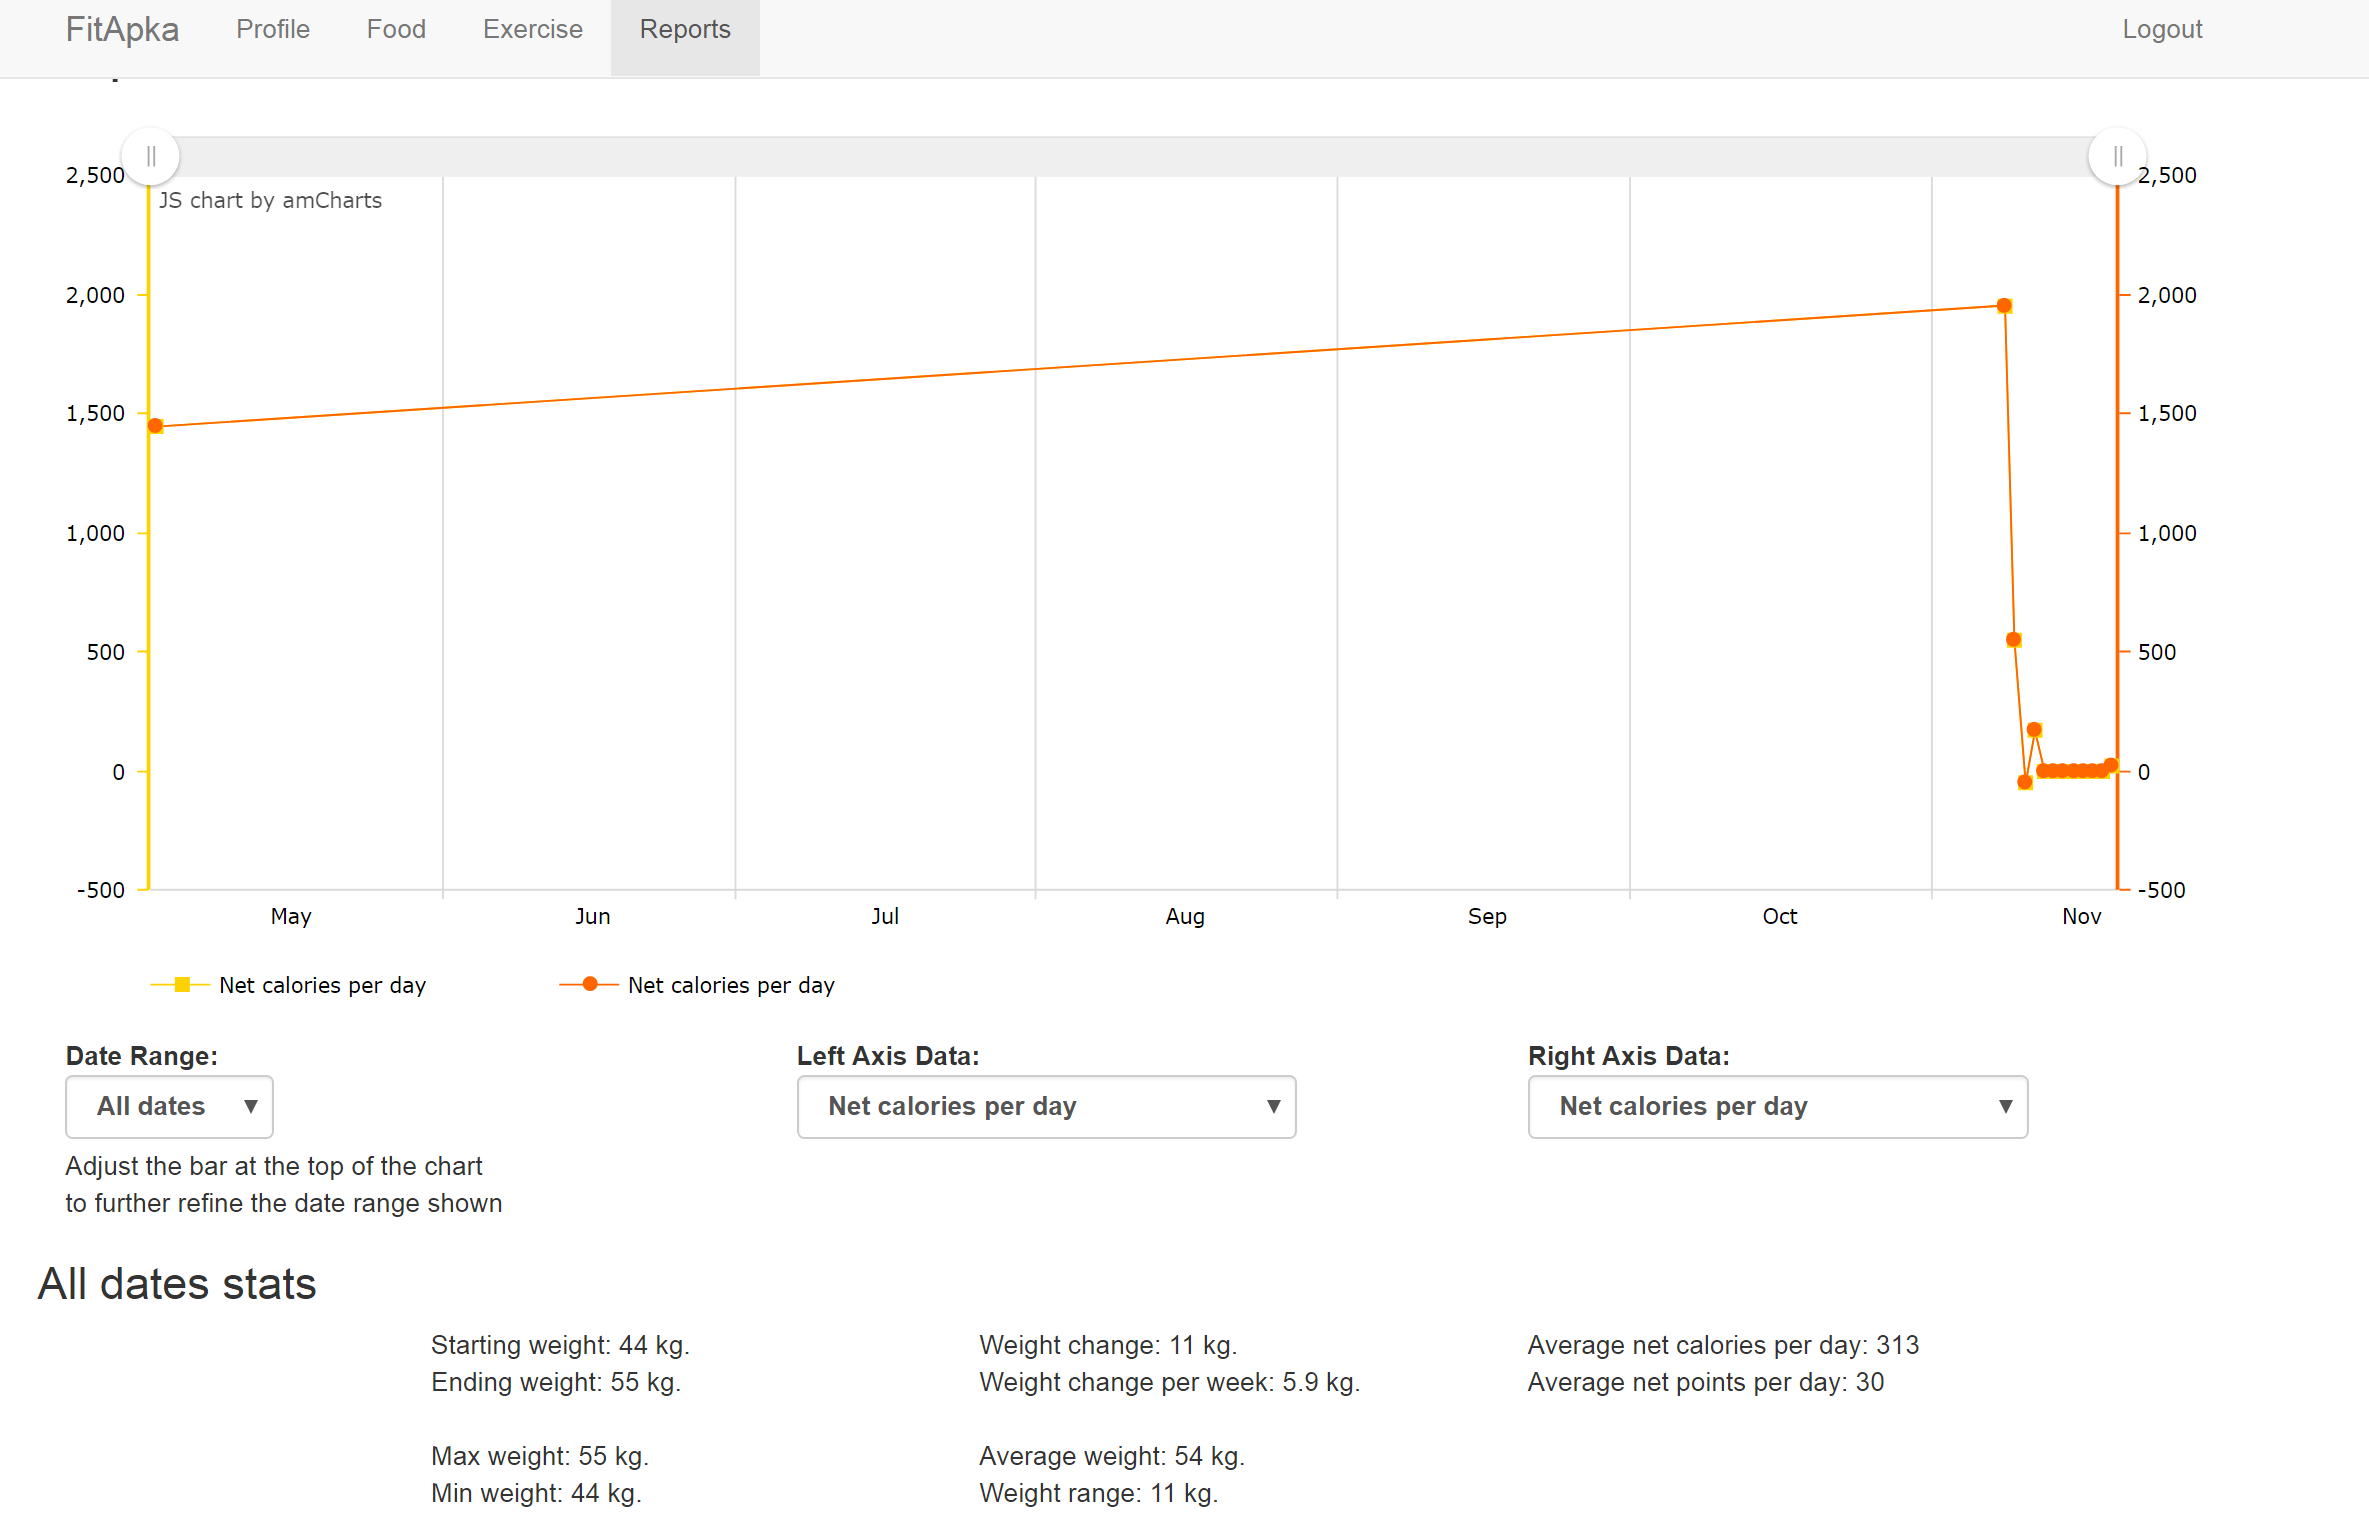The width and height of the screenshot is (2369, 1531).
Task: Expand the Left Axis Data dropdown
Action: 1046,1106
